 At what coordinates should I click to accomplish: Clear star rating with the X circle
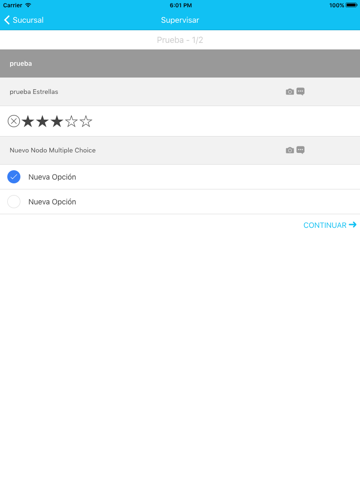(14, 121)
